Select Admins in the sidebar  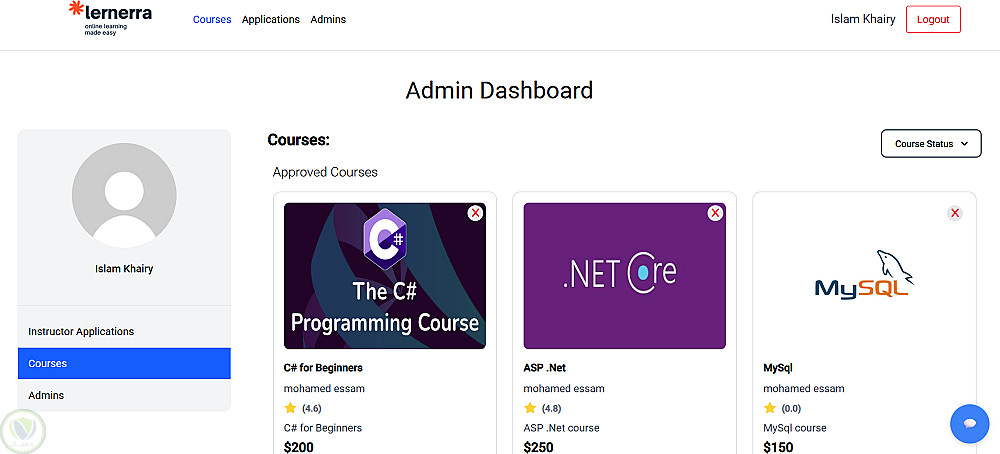click(46, 395)
